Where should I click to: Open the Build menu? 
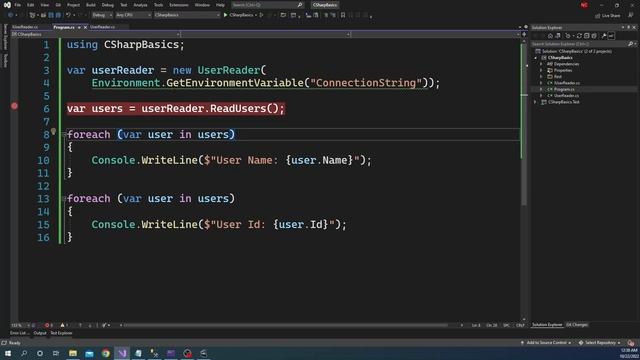91,5
